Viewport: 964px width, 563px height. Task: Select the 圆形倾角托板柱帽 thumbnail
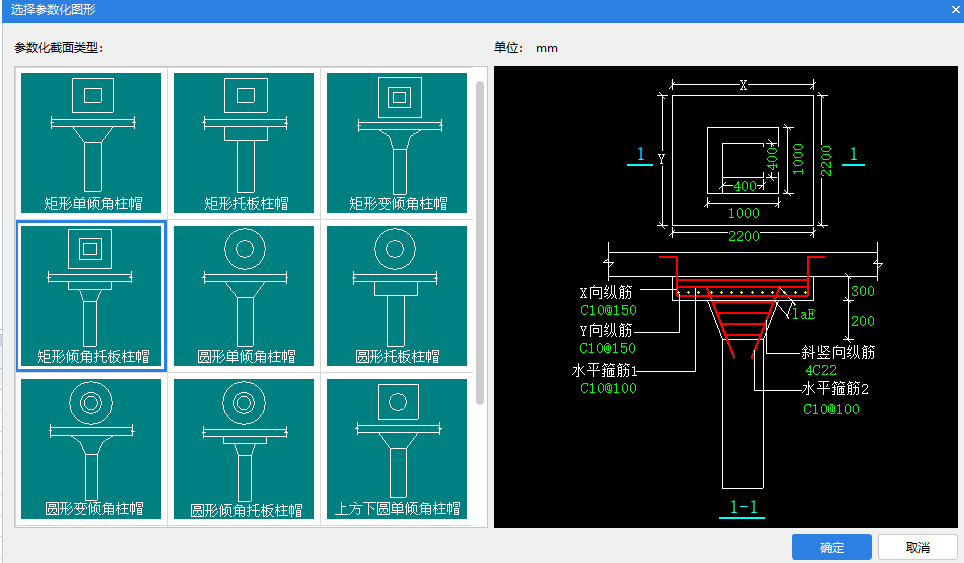click(x=244, y=449)
